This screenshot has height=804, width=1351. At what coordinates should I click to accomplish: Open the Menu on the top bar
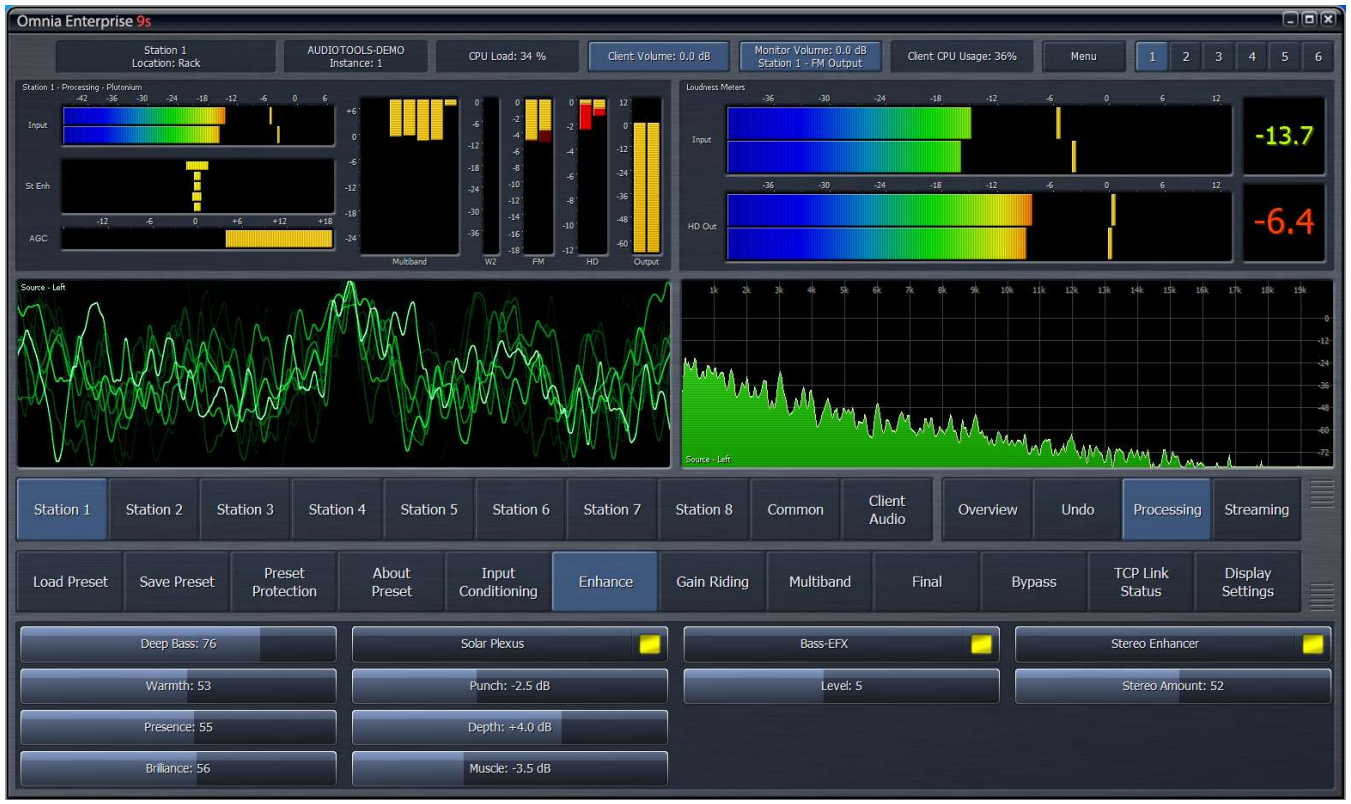pyautogui.click(x=1083, y=57)
